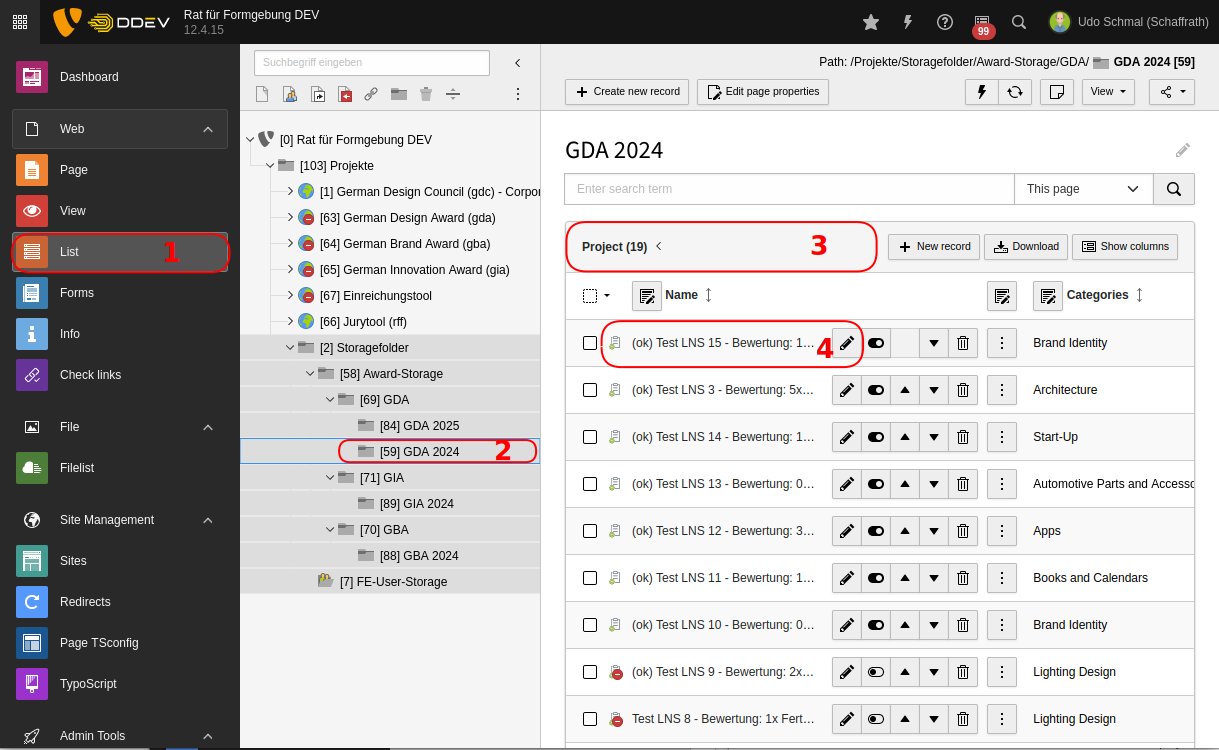This screenshot has width=1219, height=750.
Task: Tick the checkbox for Test LNS 14
Action: [x=590, y=437]
